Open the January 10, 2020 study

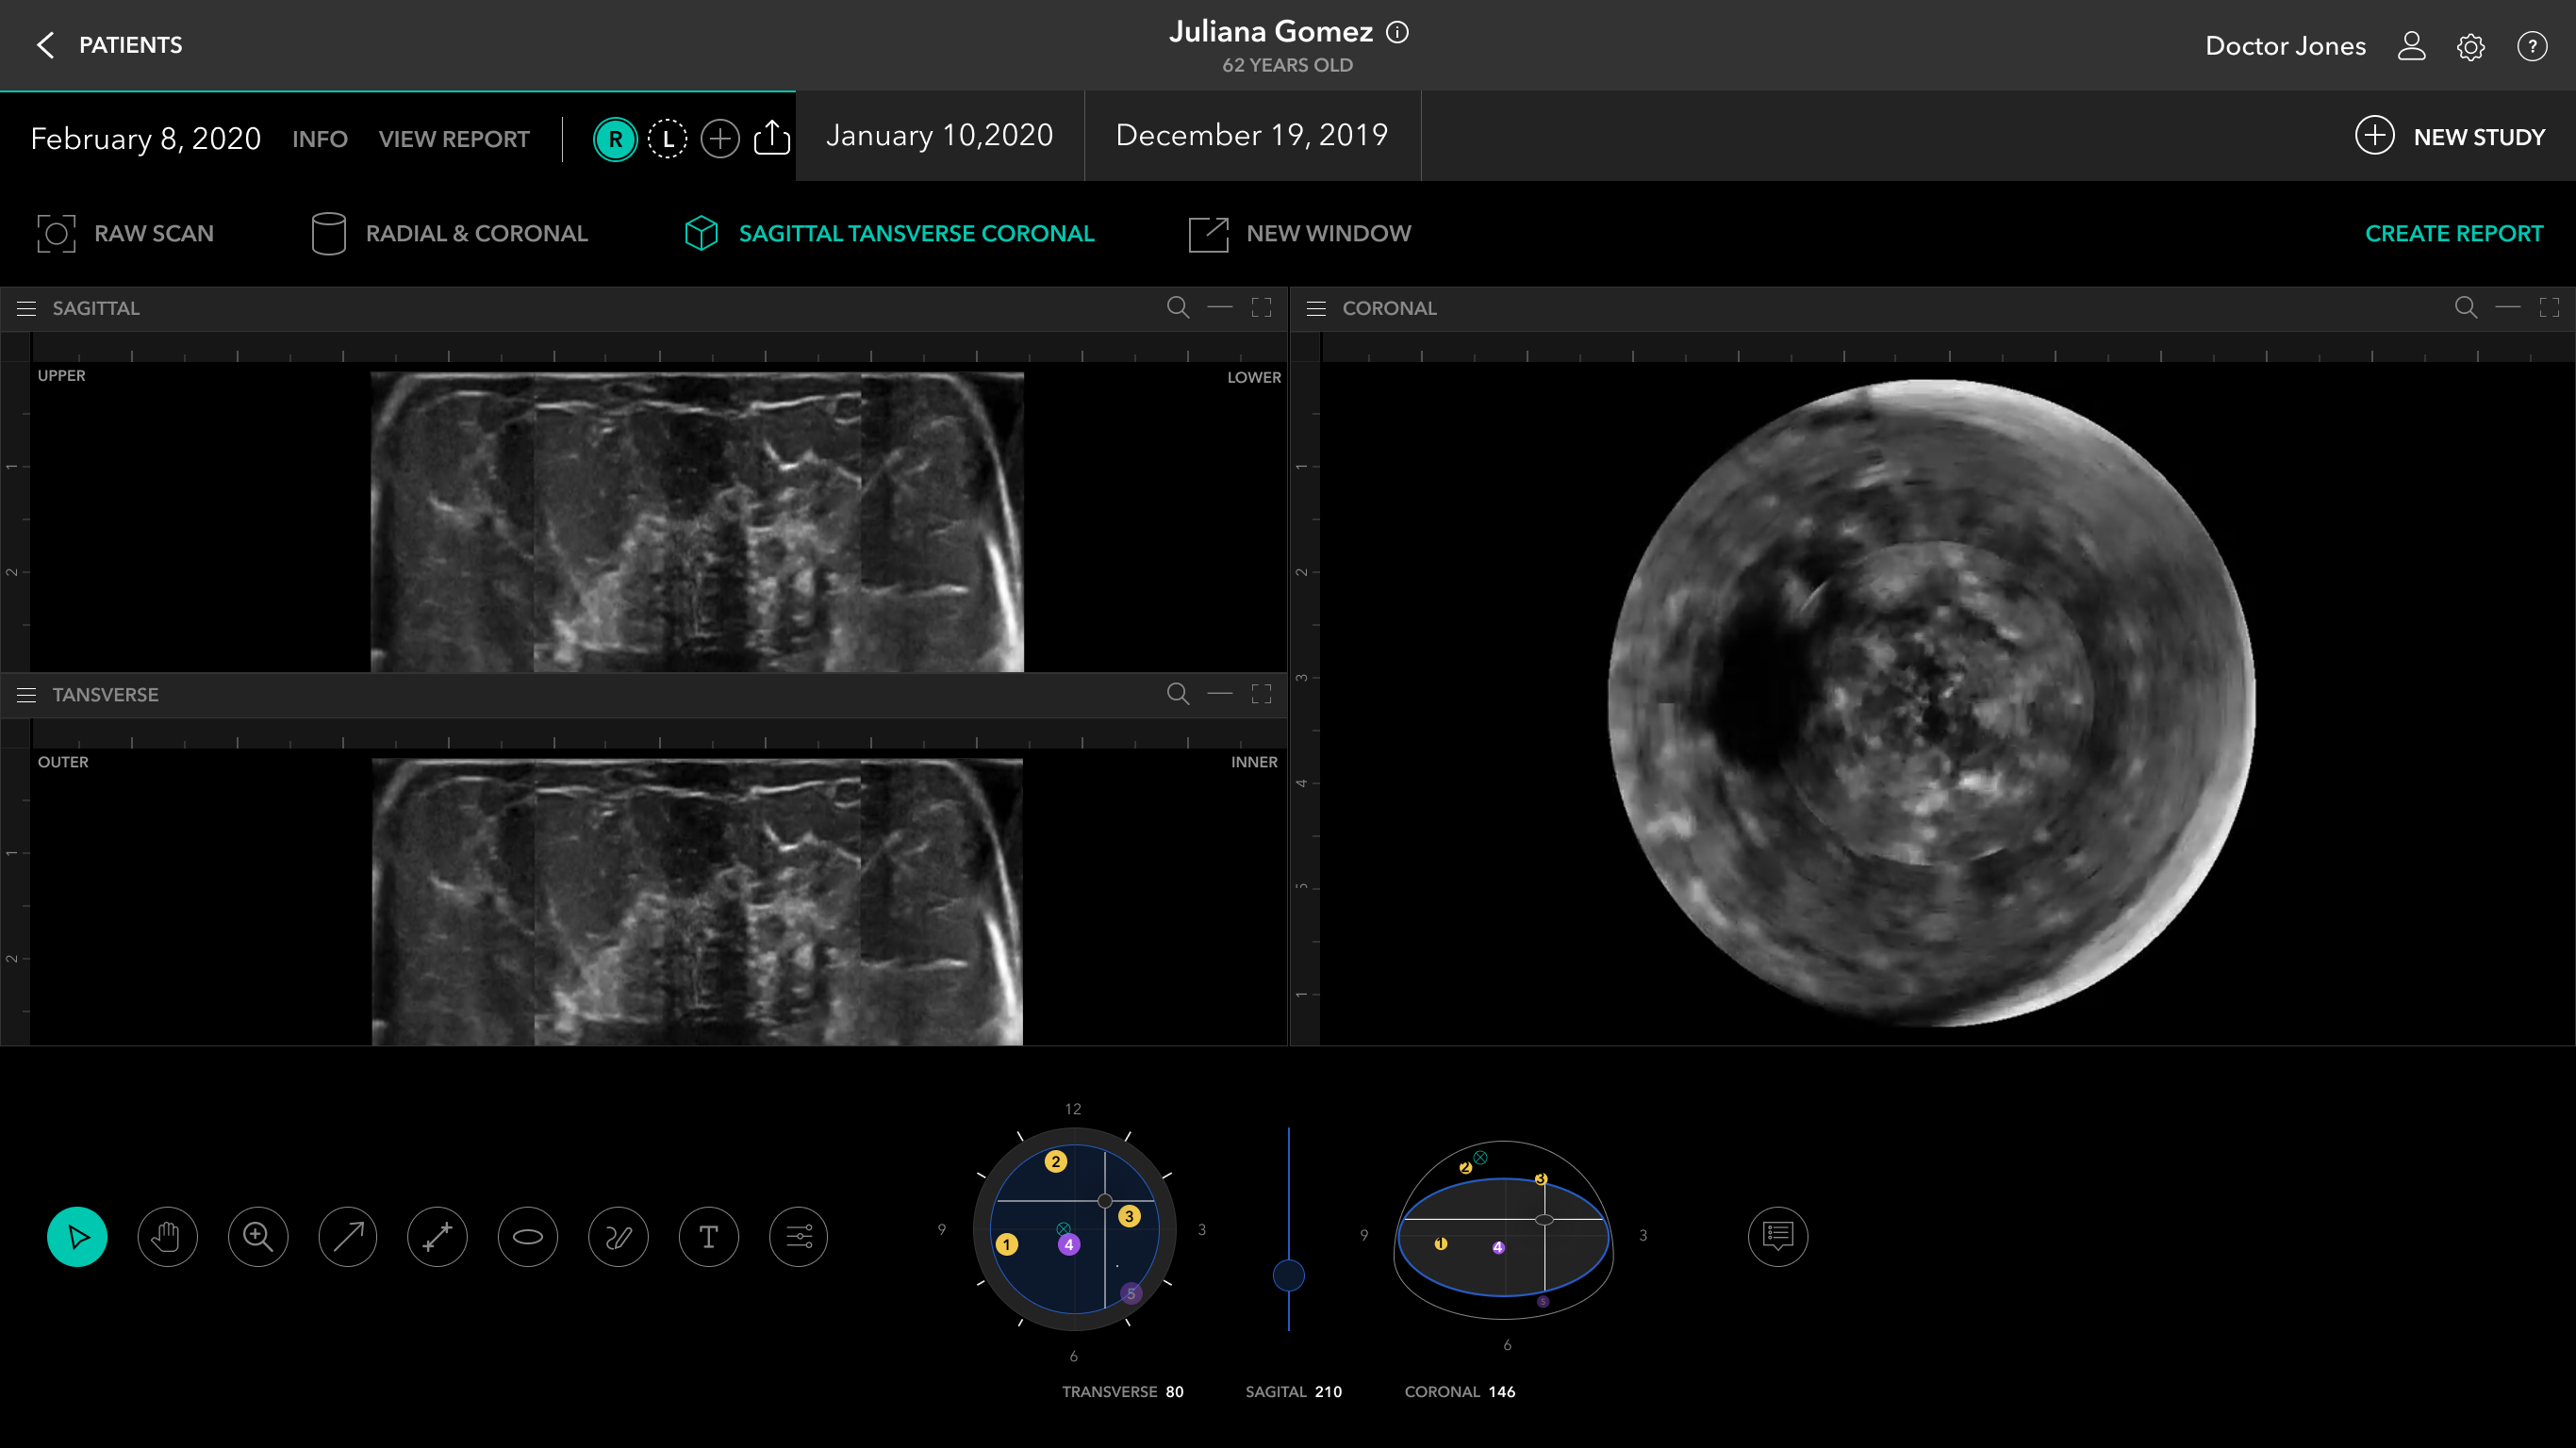pos(939,136)
